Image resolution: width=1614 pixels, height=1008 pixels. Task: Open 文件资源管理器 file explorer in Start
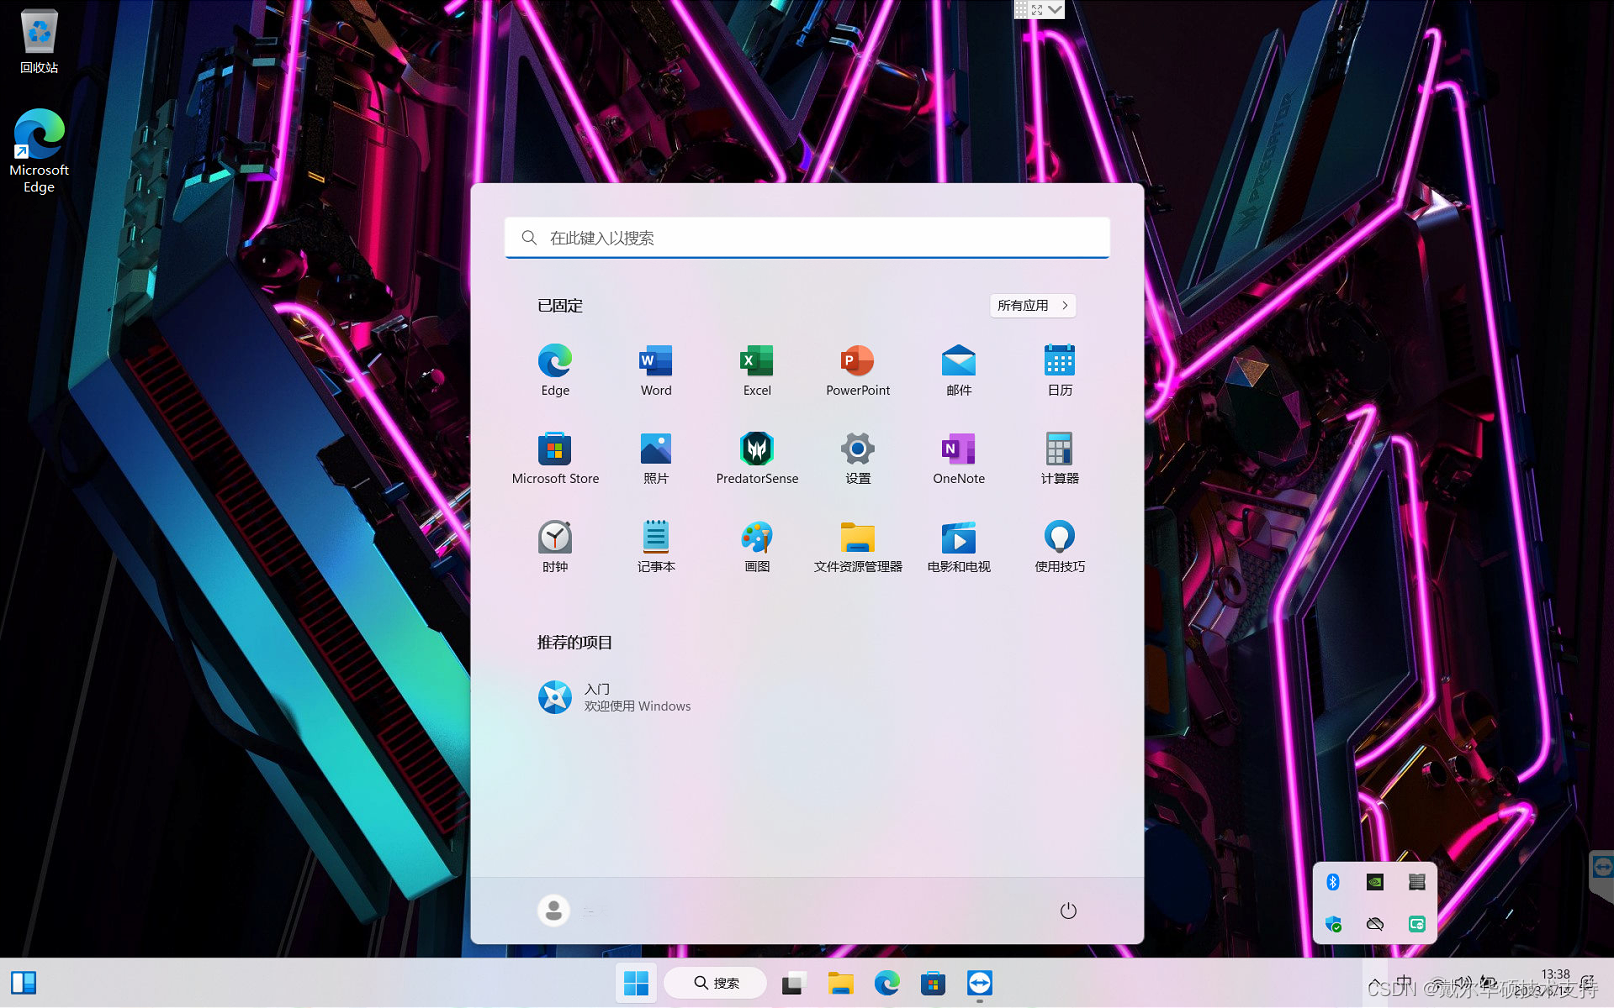(x=858, y=546)
